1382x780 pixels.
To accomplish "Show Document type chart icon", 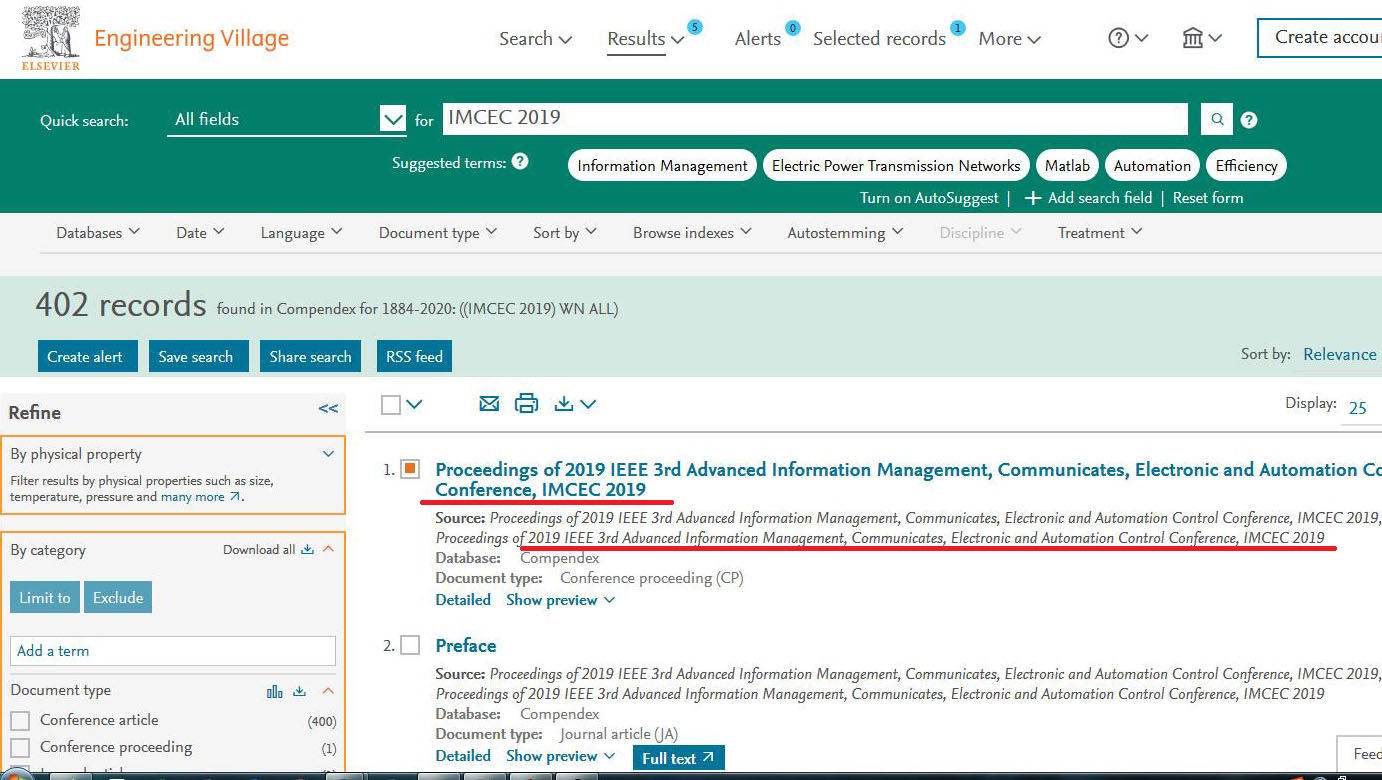I will click(x=275, y=691).
